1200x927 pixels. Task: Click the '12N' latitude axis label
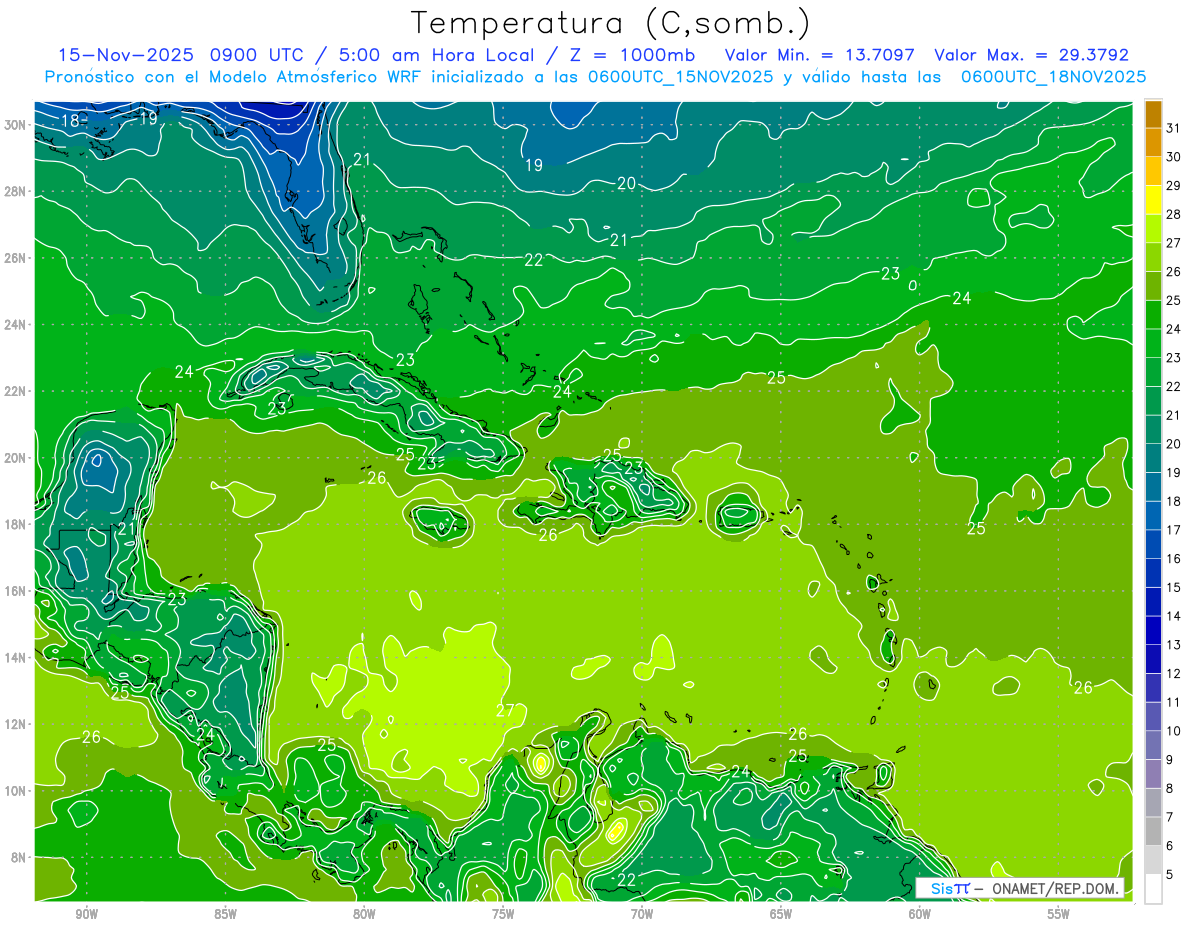coord(17,724)
